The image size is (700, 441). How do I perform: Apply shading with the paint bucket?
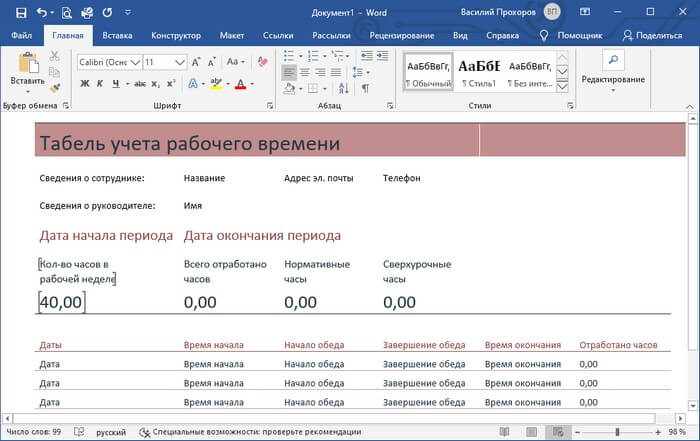(289, 88)
